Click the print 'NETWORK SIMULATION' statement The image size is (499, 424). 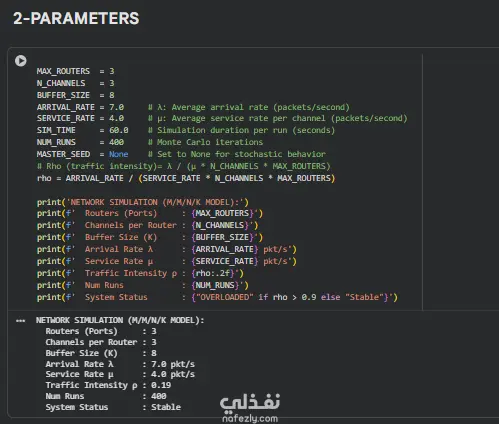pyautogui.click(x=143, y=202)
